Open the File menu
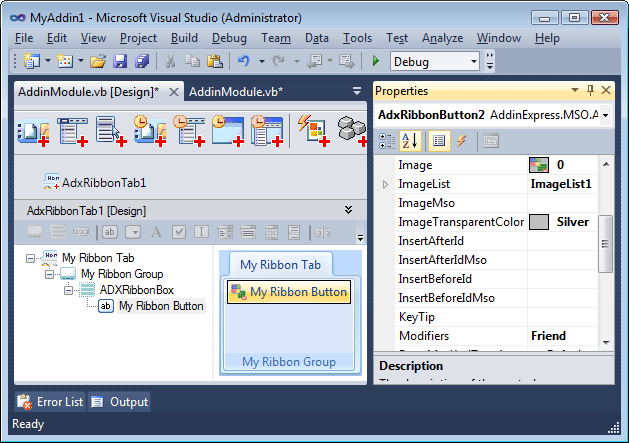 (24, 38)
